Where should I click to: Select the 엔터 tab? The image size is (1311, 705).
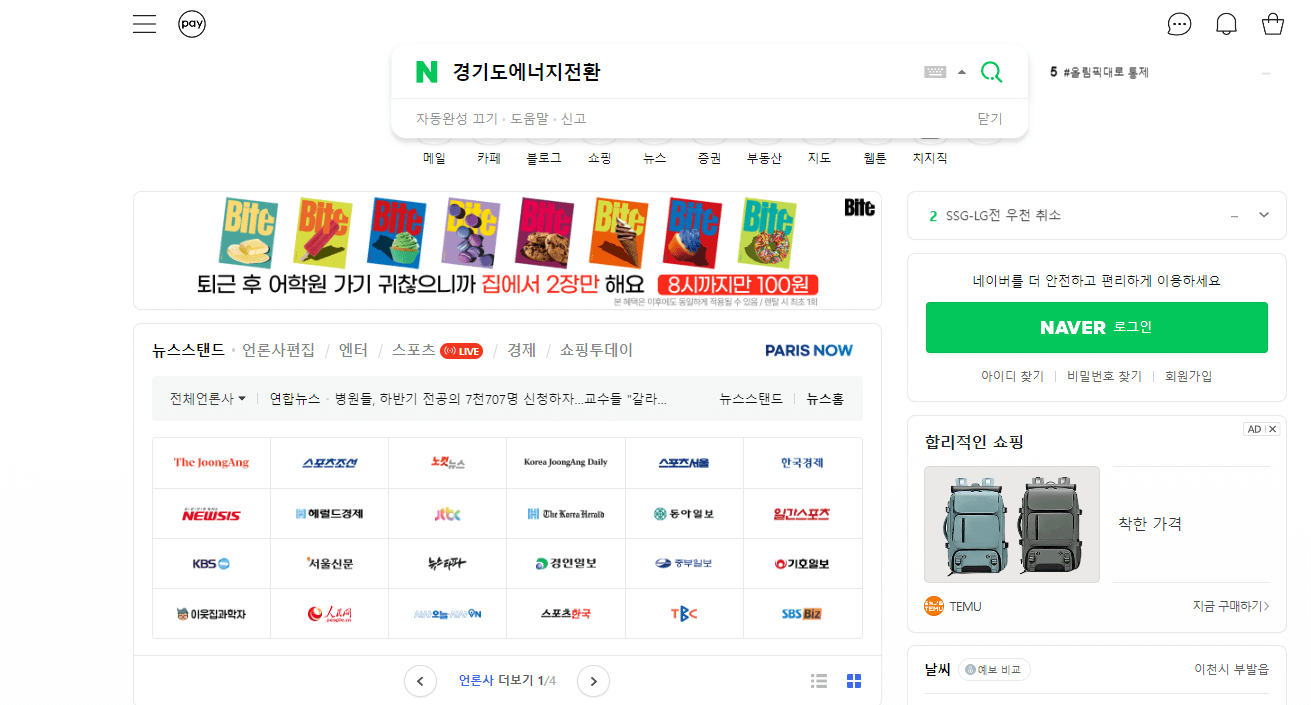(353, 350)
